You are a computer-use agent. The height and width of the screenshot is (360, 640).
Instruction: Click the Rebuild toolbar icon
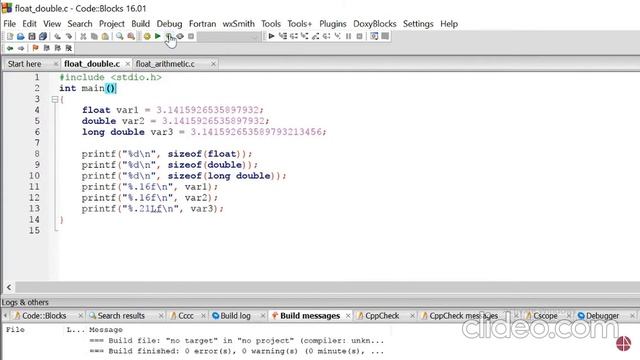tap(180, 36)
